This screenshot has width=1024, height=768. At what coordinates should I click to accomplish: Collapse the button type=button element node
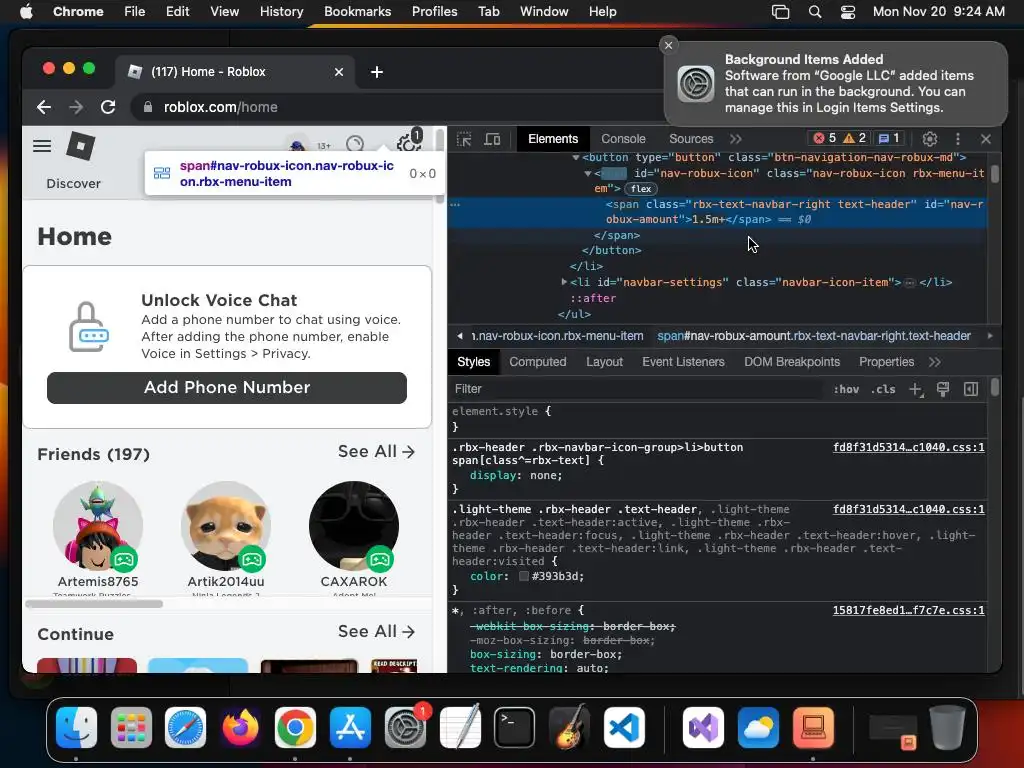[x=575, y=157]
